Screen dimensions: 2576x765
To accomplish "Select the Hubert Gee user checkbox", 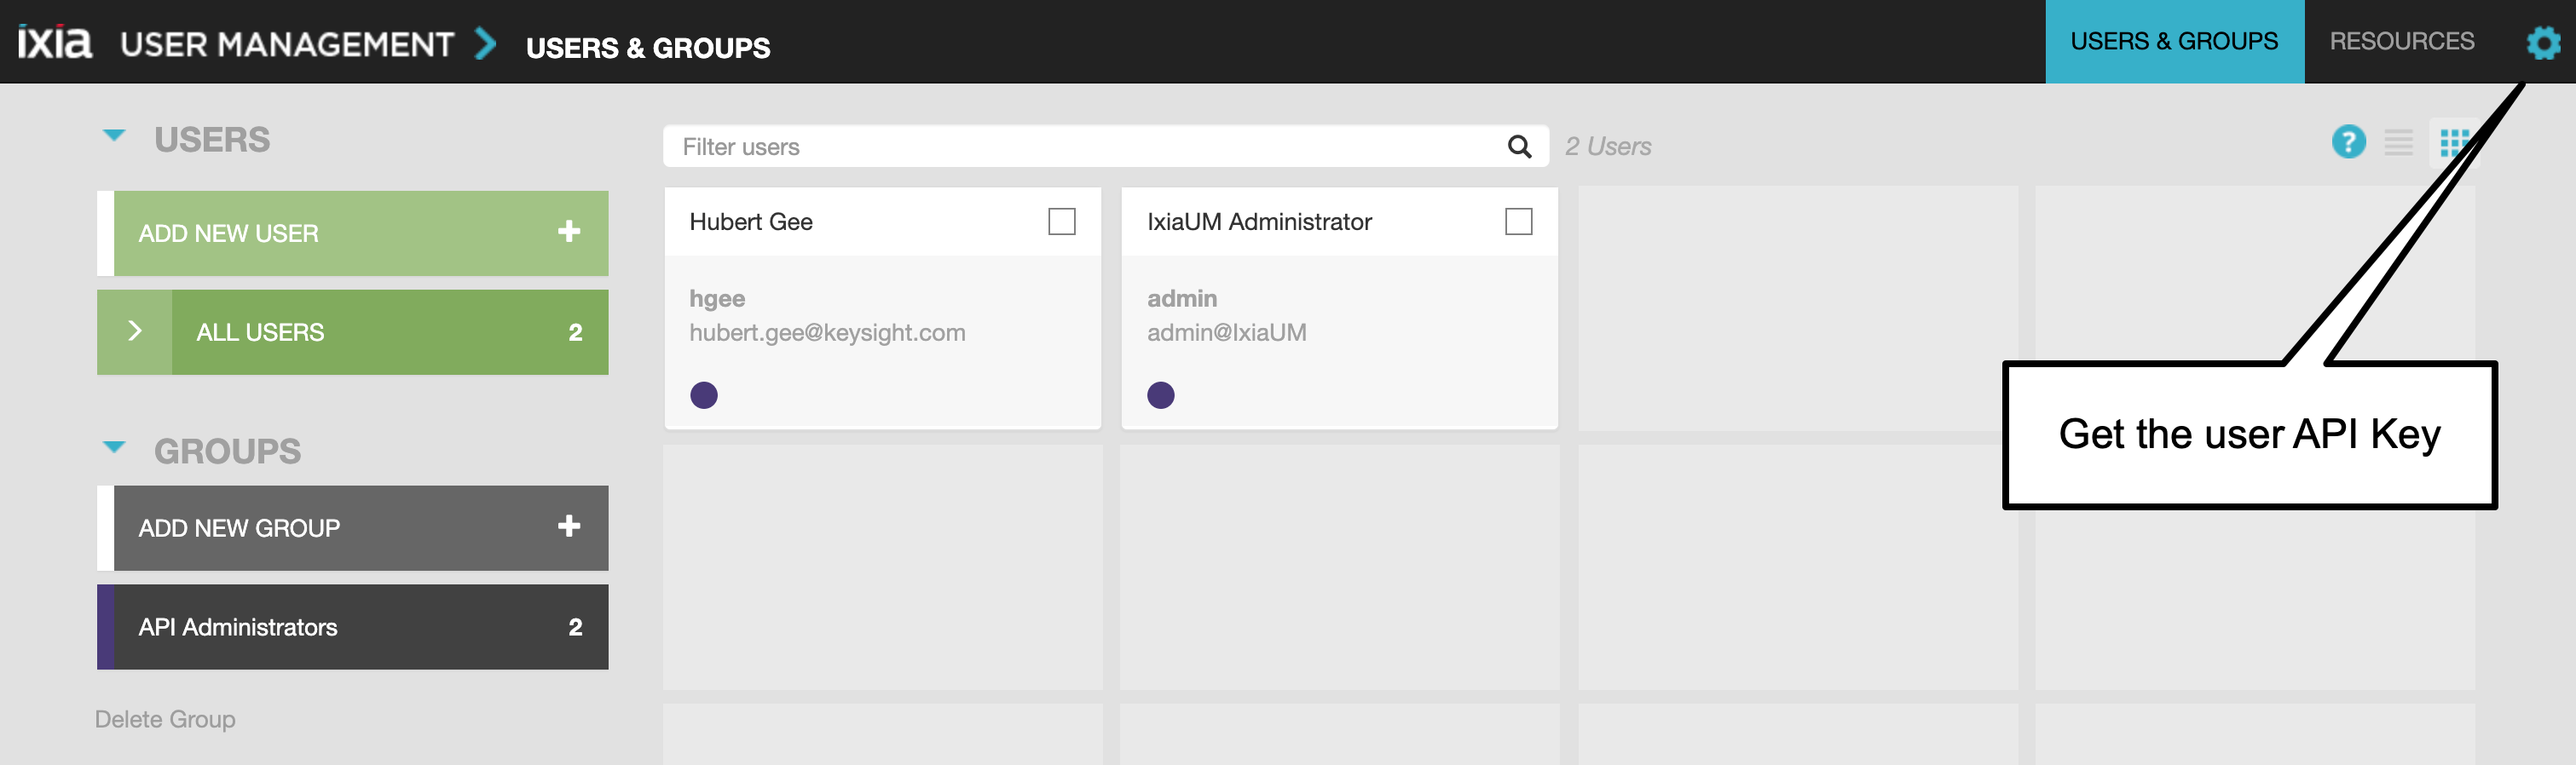I will click(1061, 221).
